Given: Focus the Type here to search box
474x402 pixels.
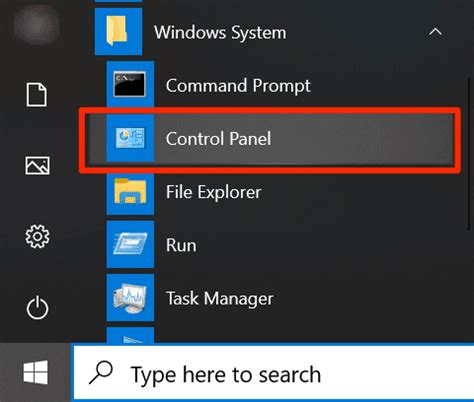Looking at the screenshot, I should click(274, 373).
